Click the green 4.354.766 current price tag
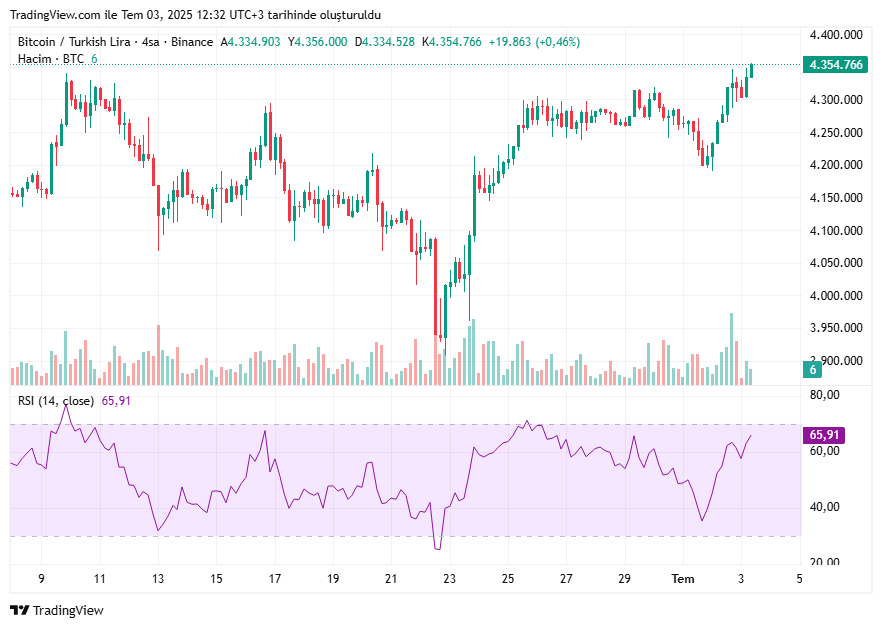882x628 pixels. coord(836,65)
